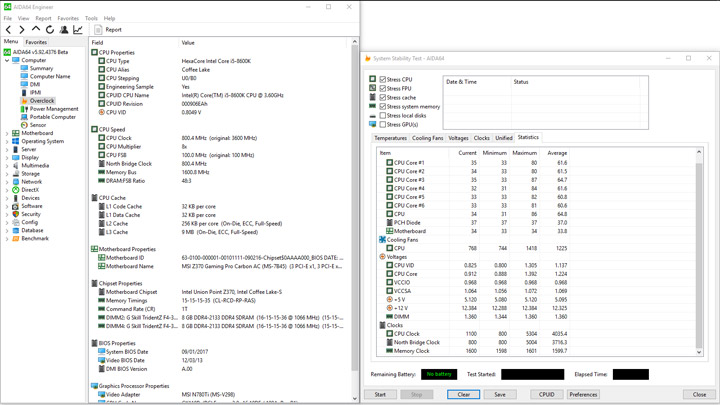Viewport: 720px width, 405px height.
Task: Select the Overclock tree item
Action: [42, 101]
